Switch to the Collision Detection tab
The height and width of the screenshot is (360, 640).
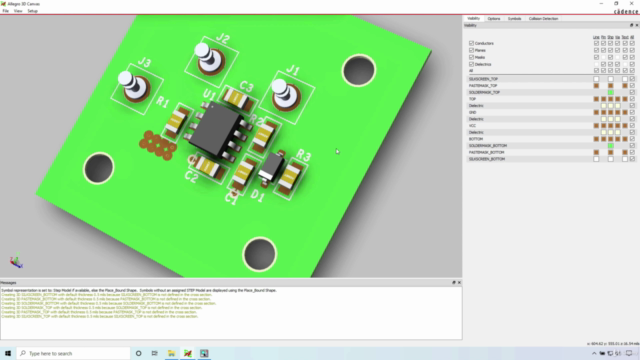(x=543, y=19)
